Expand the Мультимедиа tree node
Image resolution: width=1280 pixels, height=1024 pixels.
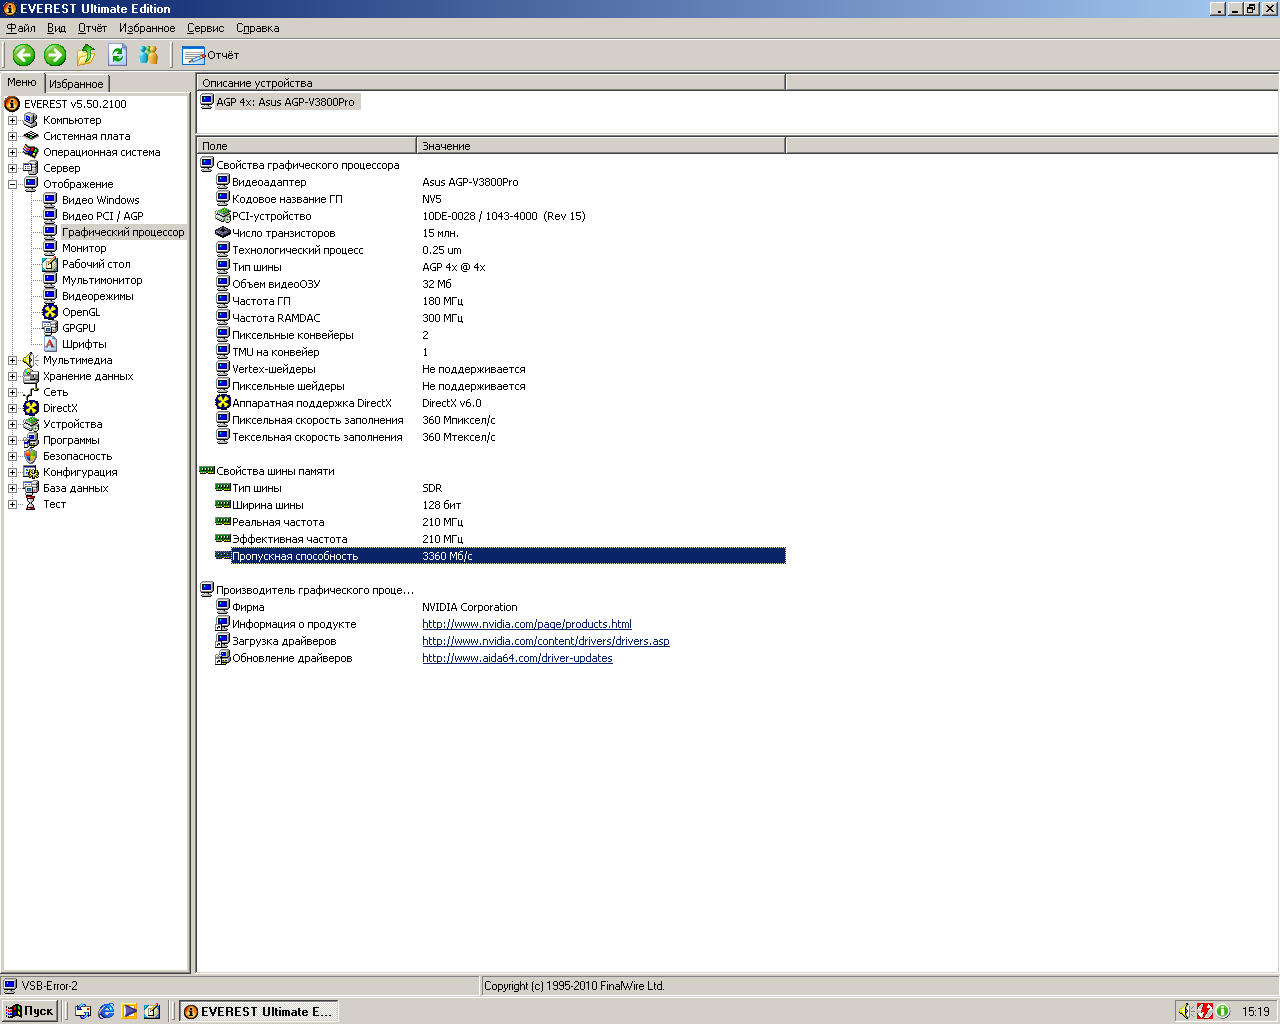coord(12,360)
